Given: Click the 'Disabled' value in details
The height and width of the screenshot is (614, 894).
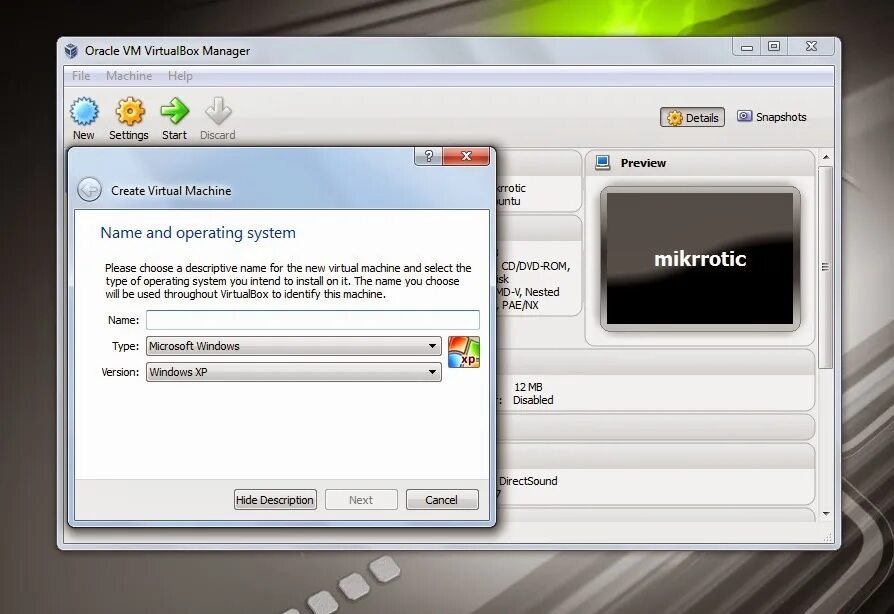Looking at the screenshot, I should point(533,400).
